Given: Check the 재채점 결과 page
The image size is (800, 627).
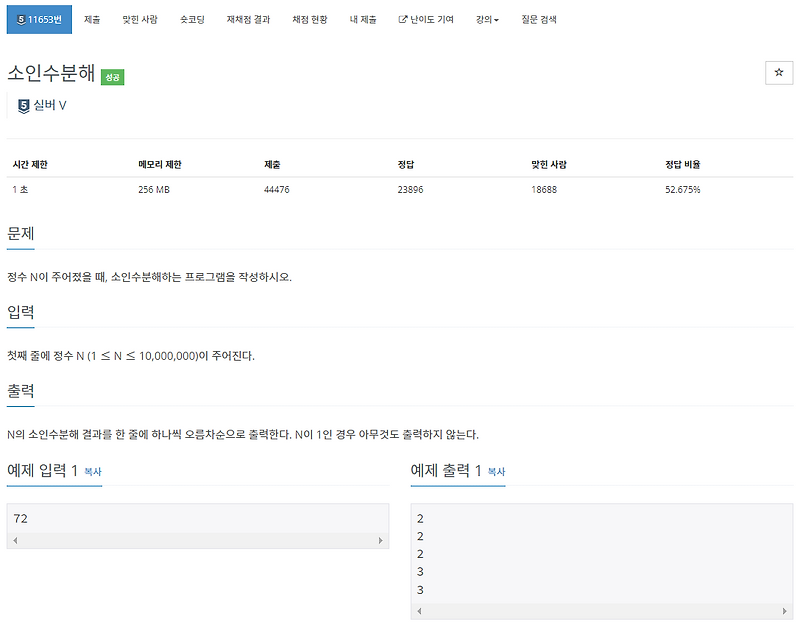Looking at the screenshot, I should pyautogui.click(x=250, y=18).
